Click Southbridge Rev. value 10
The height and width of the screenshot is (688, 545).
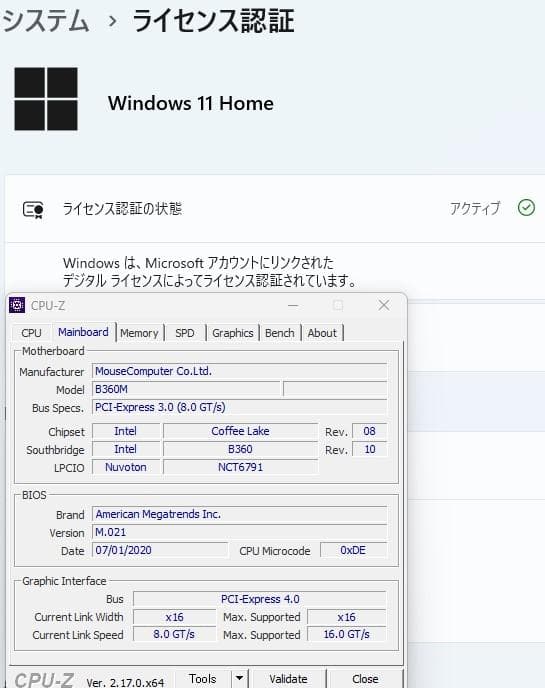pos(369,449)
